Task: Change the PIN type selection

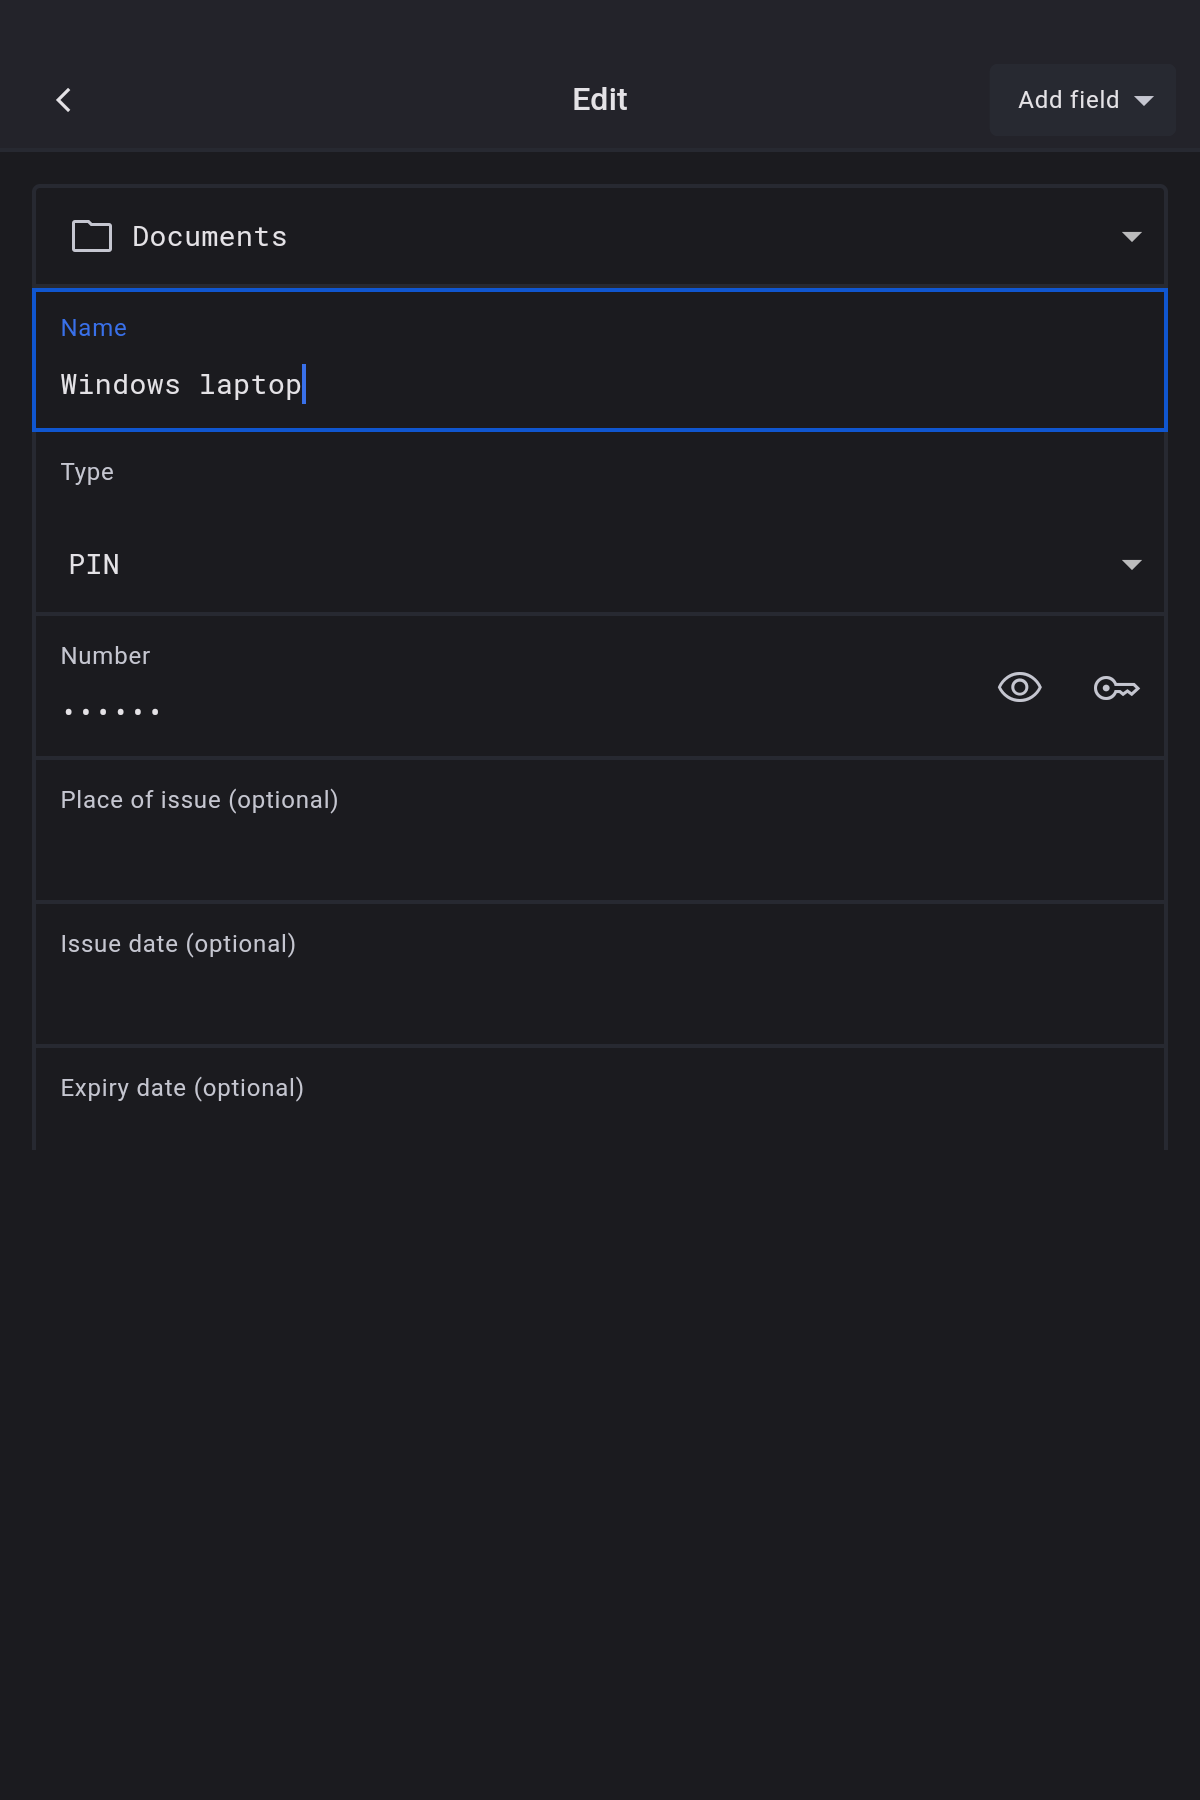Action: 600,564
